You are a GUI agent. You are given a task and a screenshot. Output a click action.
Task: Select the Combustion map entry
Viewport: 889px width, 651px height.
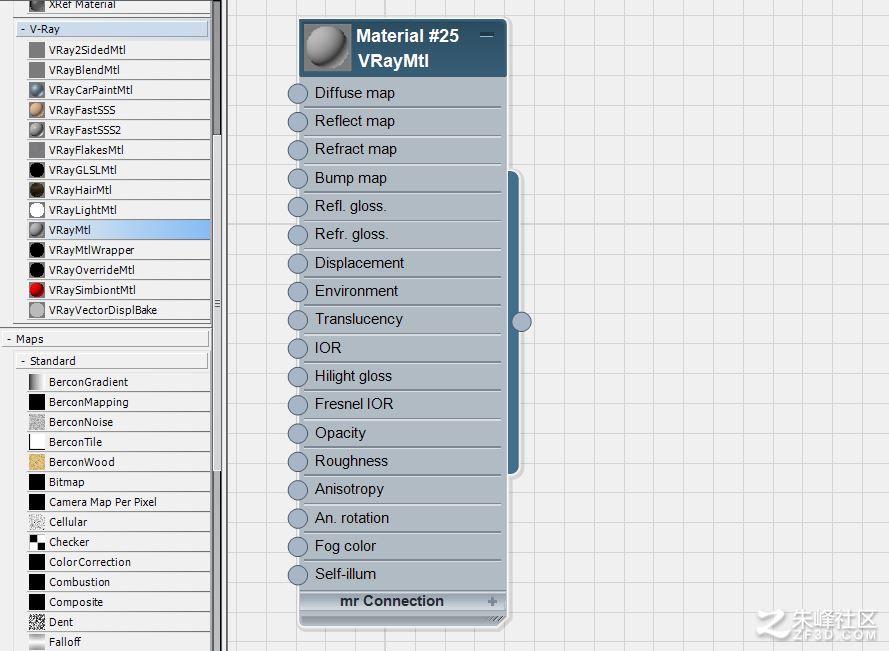[x=119, y=582]
